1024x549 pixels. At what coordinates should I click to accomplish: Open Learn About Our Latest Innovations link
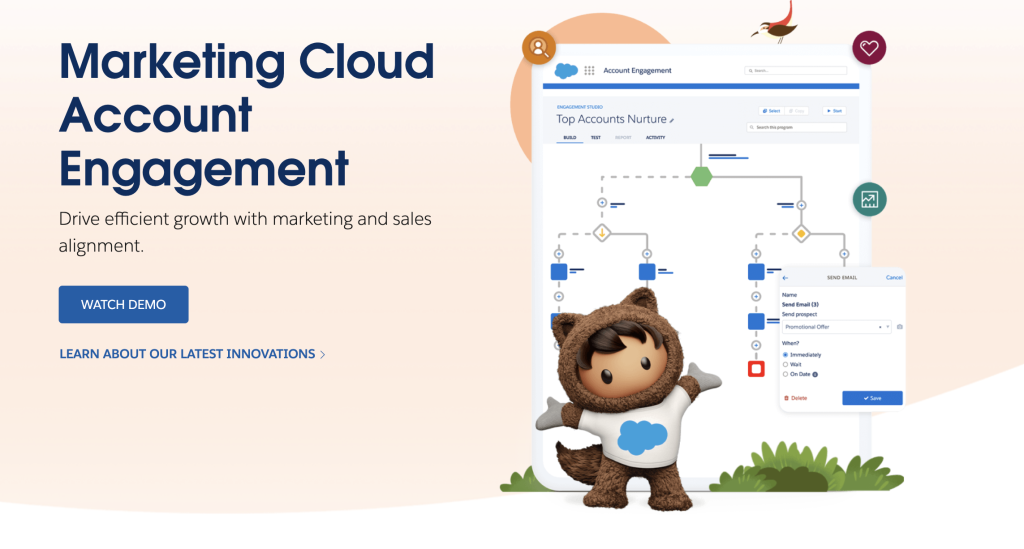(192, 354)
